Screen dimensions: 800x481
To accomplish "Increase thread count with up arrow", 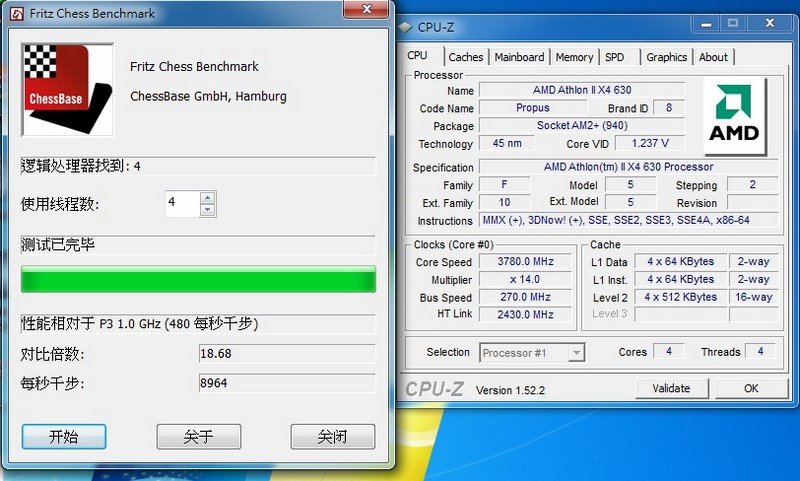I will (x=208, y=197).
